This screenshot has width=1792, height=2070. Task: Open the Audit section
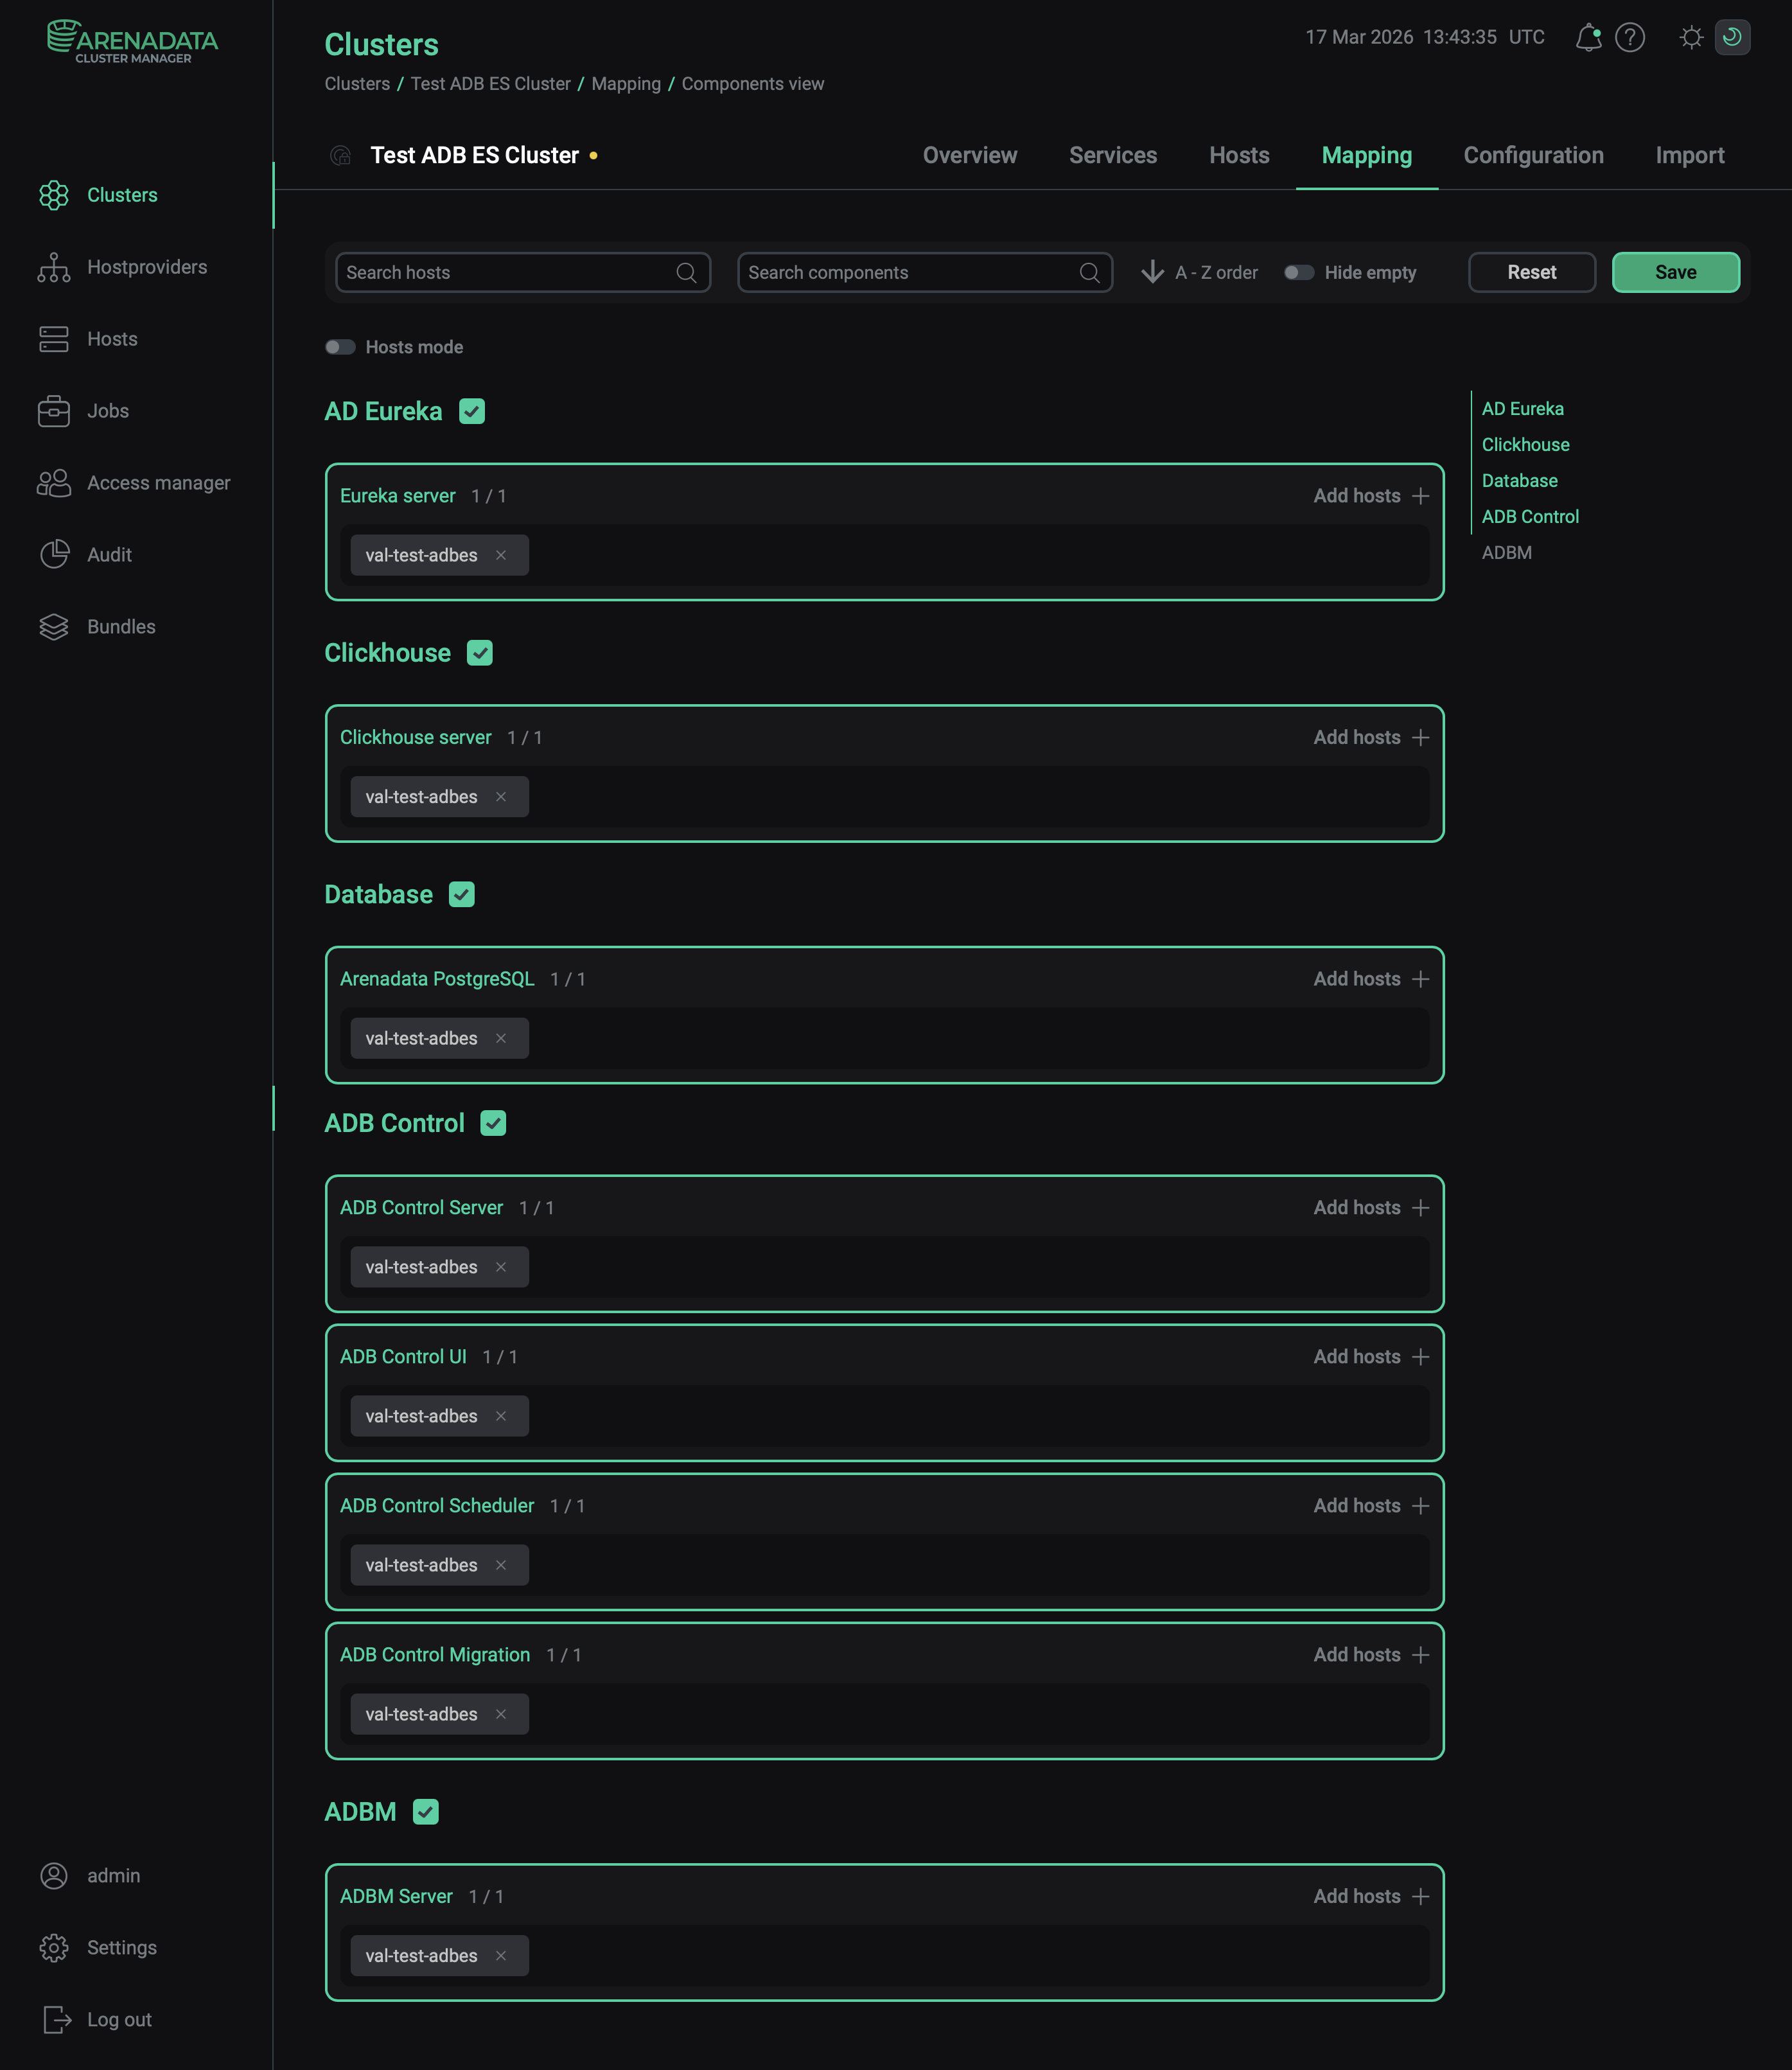point(109,554)
